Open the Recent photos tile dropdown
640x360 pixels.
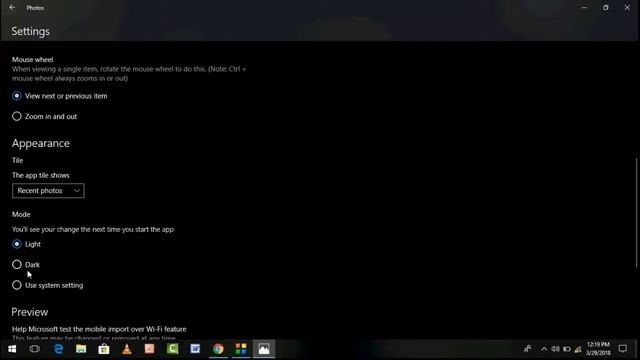(x=48, y=191)
